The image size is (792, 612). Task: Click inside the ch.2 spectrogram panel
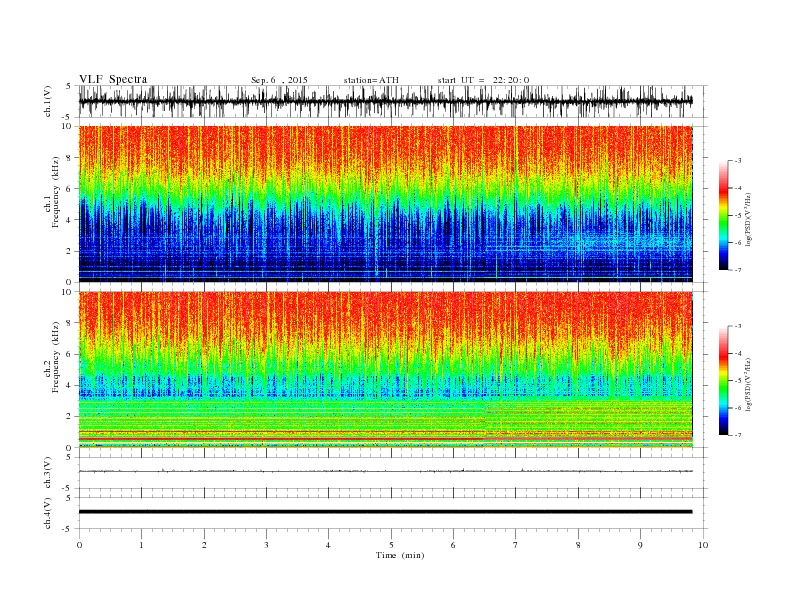click(x=386, y=370)
